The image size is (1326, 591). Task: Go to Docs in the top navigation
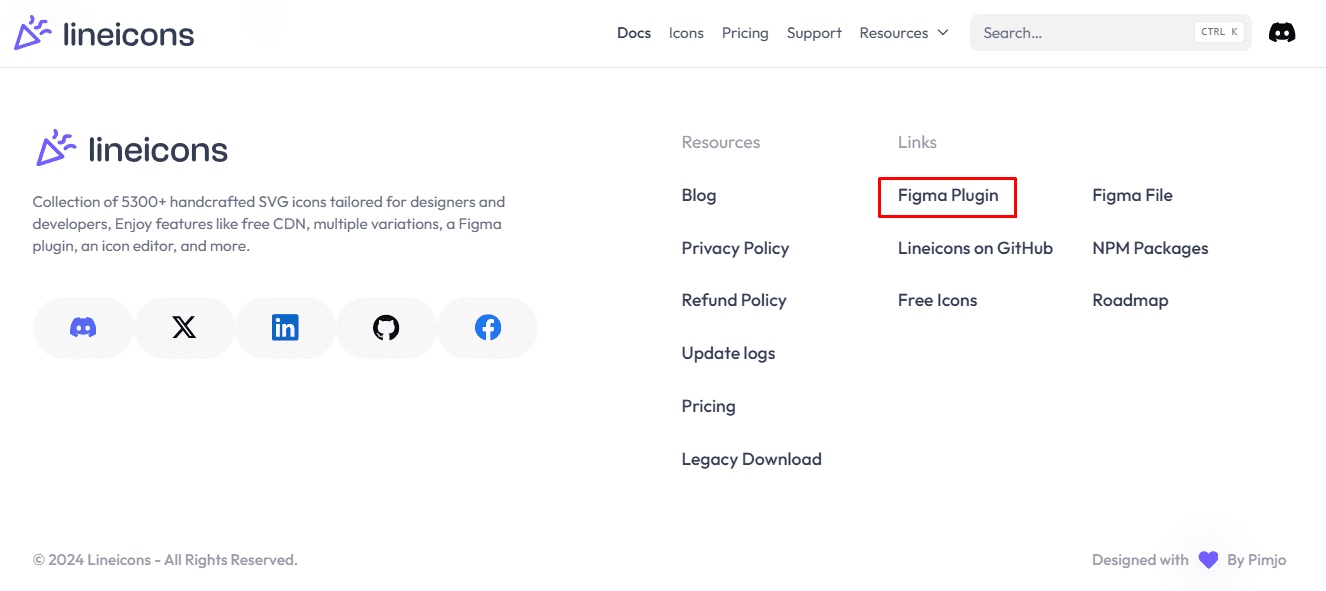[x=634, y=33]
